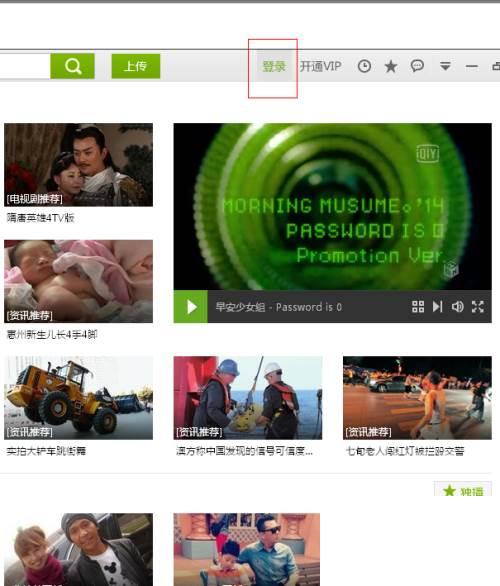Image resolution: width=500 pixels, height=586 pixels.
Task: Open the 实拍大铲车跳街舞 title link
Action: [46, 451]
